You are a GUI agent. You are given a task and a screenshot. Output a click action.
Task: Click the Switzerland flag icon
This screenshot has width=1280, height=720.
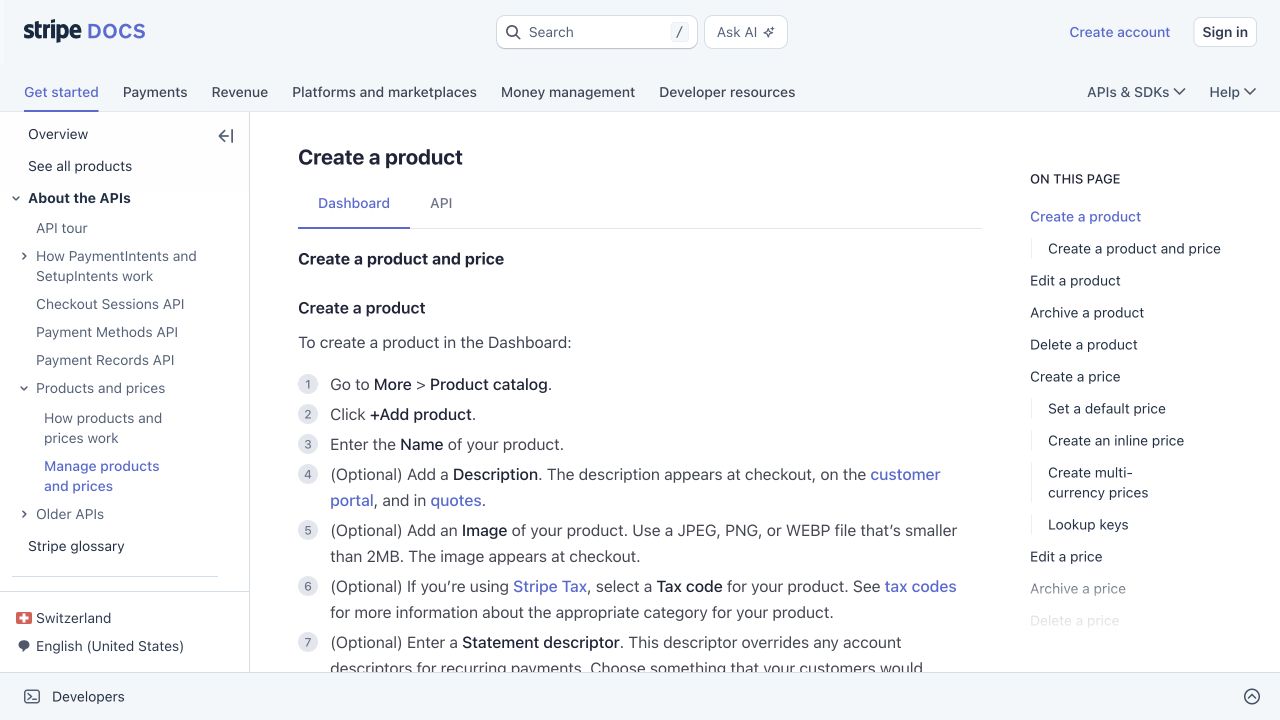[24, 618]
